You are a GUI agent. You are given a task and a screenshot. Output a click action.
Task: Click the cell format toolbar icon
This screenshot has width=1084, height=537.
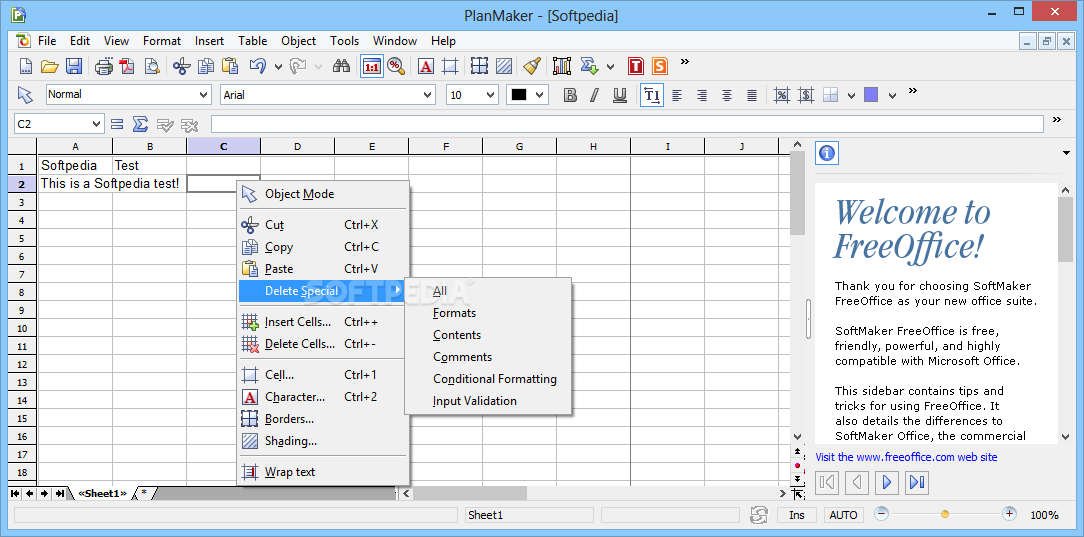[450, 66]
